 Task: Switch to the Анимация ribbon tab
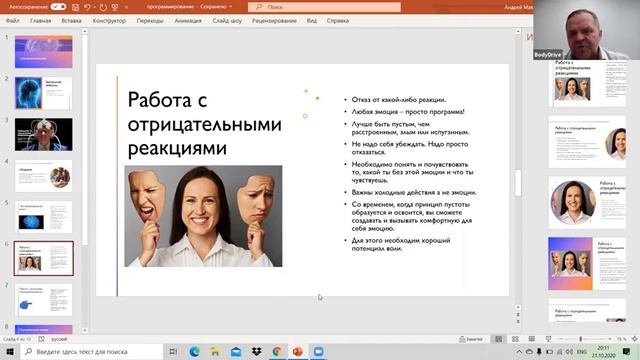188,20
